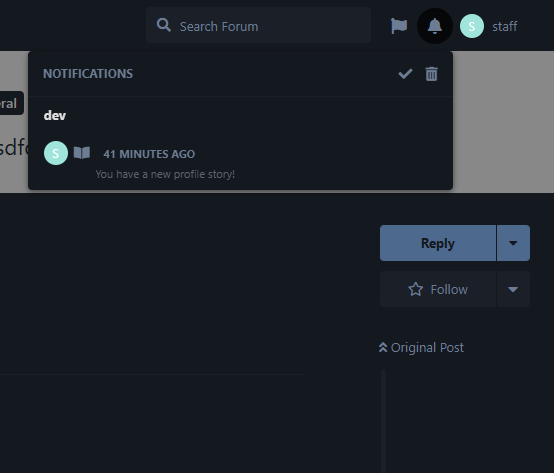
Task: Click the Follow button
Action: [438, 289]
